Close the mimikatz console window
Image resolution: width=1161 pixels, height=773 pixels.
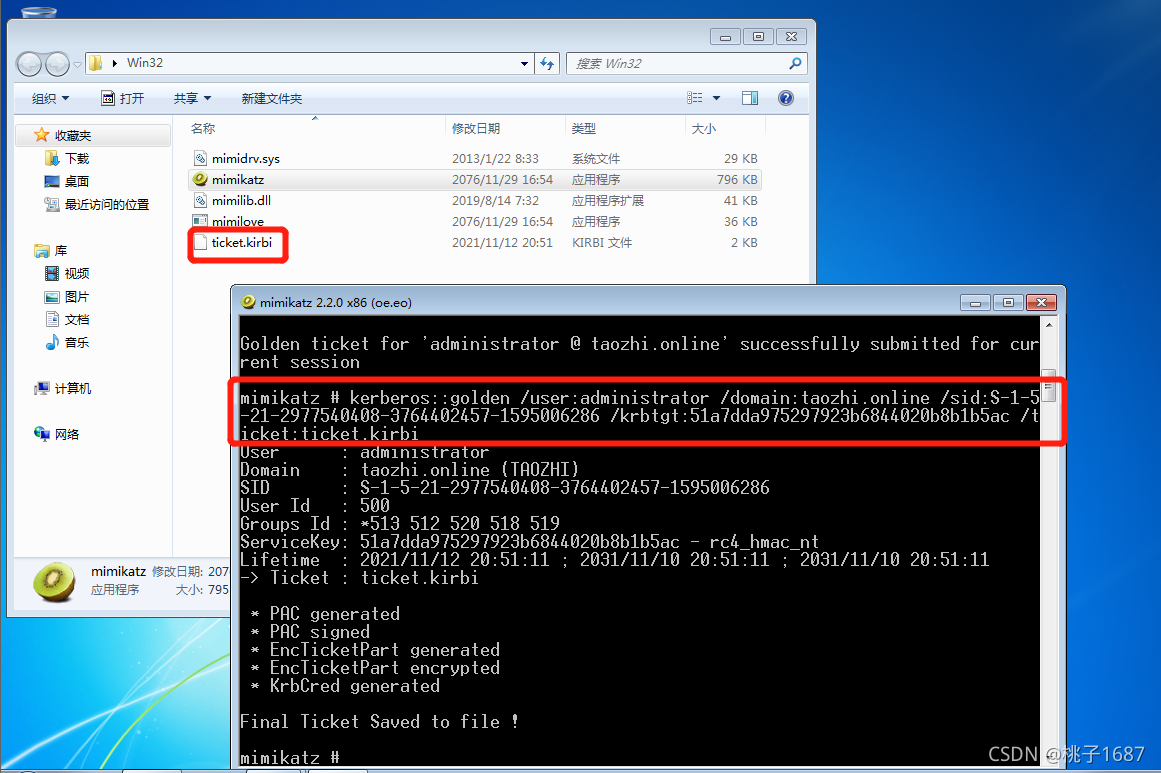[1041, 303]
